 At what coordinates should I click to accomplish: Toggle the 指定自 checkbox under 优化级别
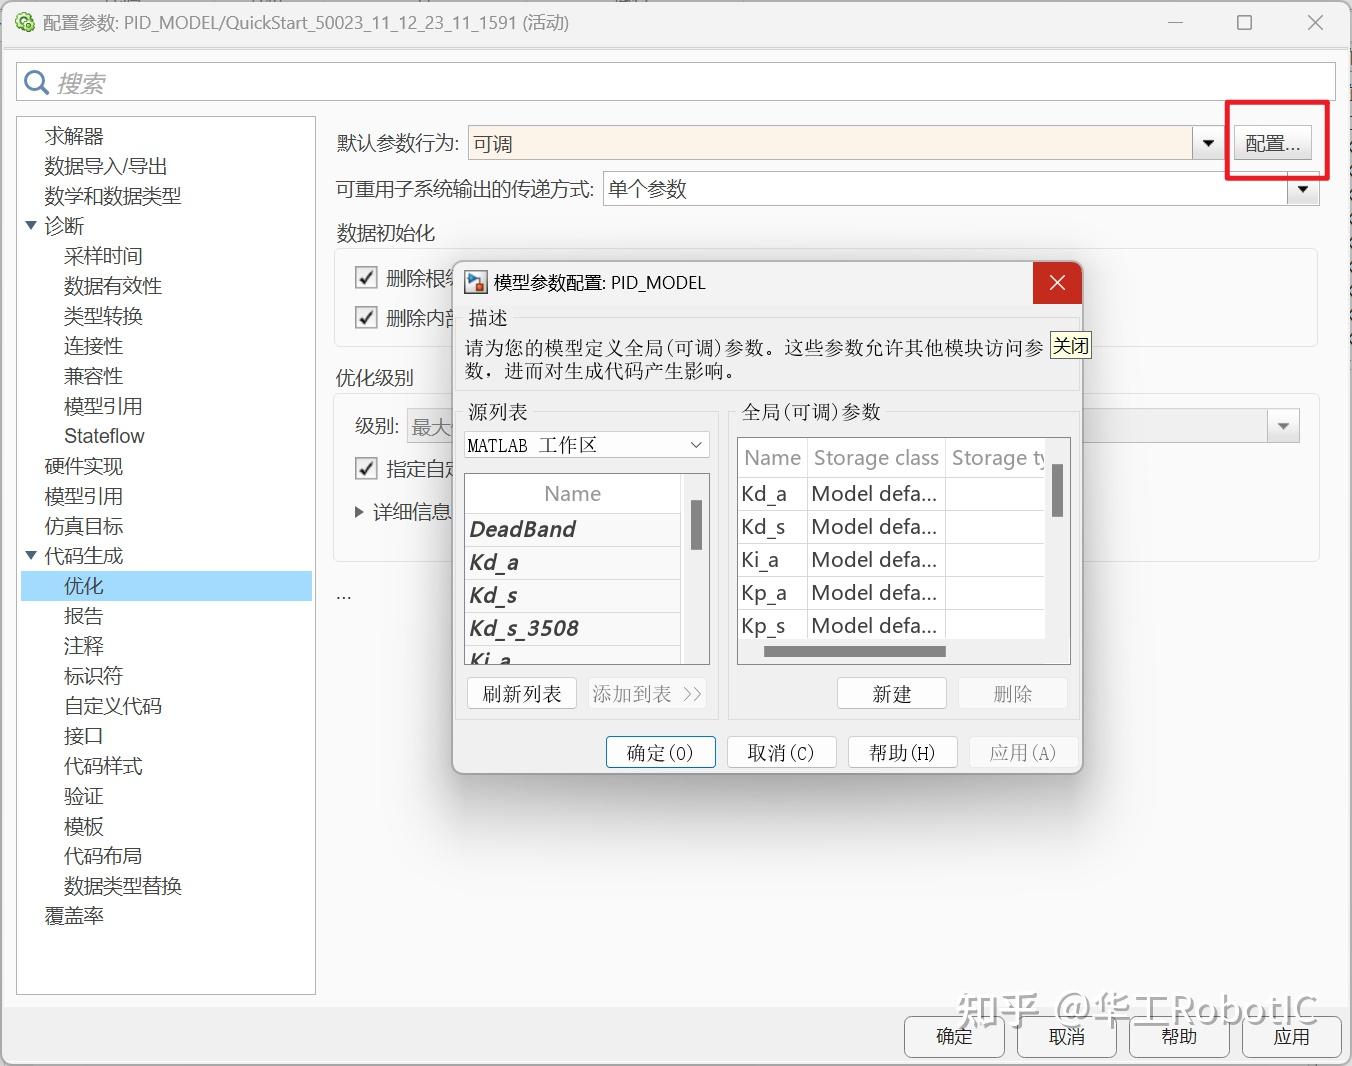367,469
